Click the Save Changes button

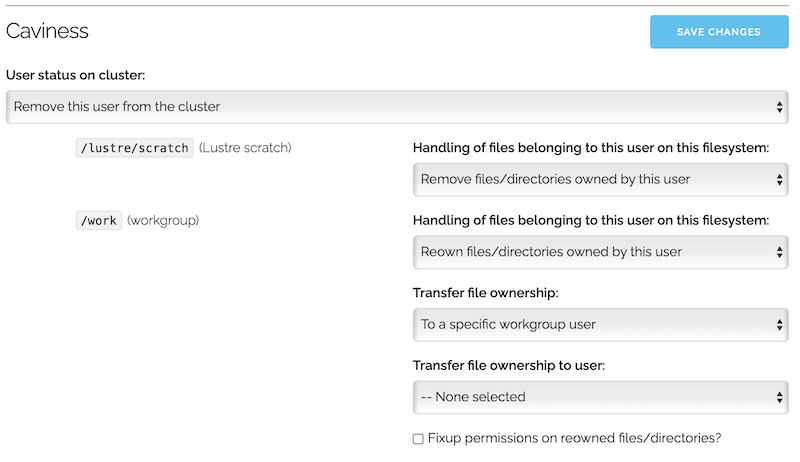(x=718, y=32)
